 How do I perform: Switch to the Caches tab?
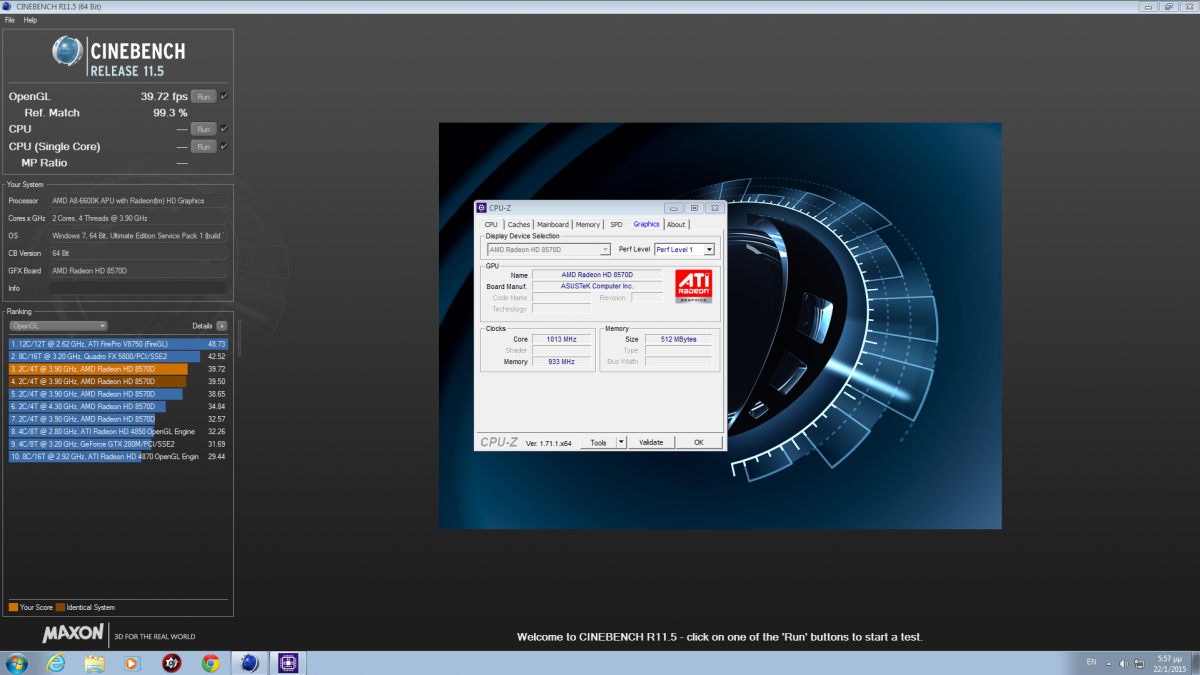click(x=518, y=224)
